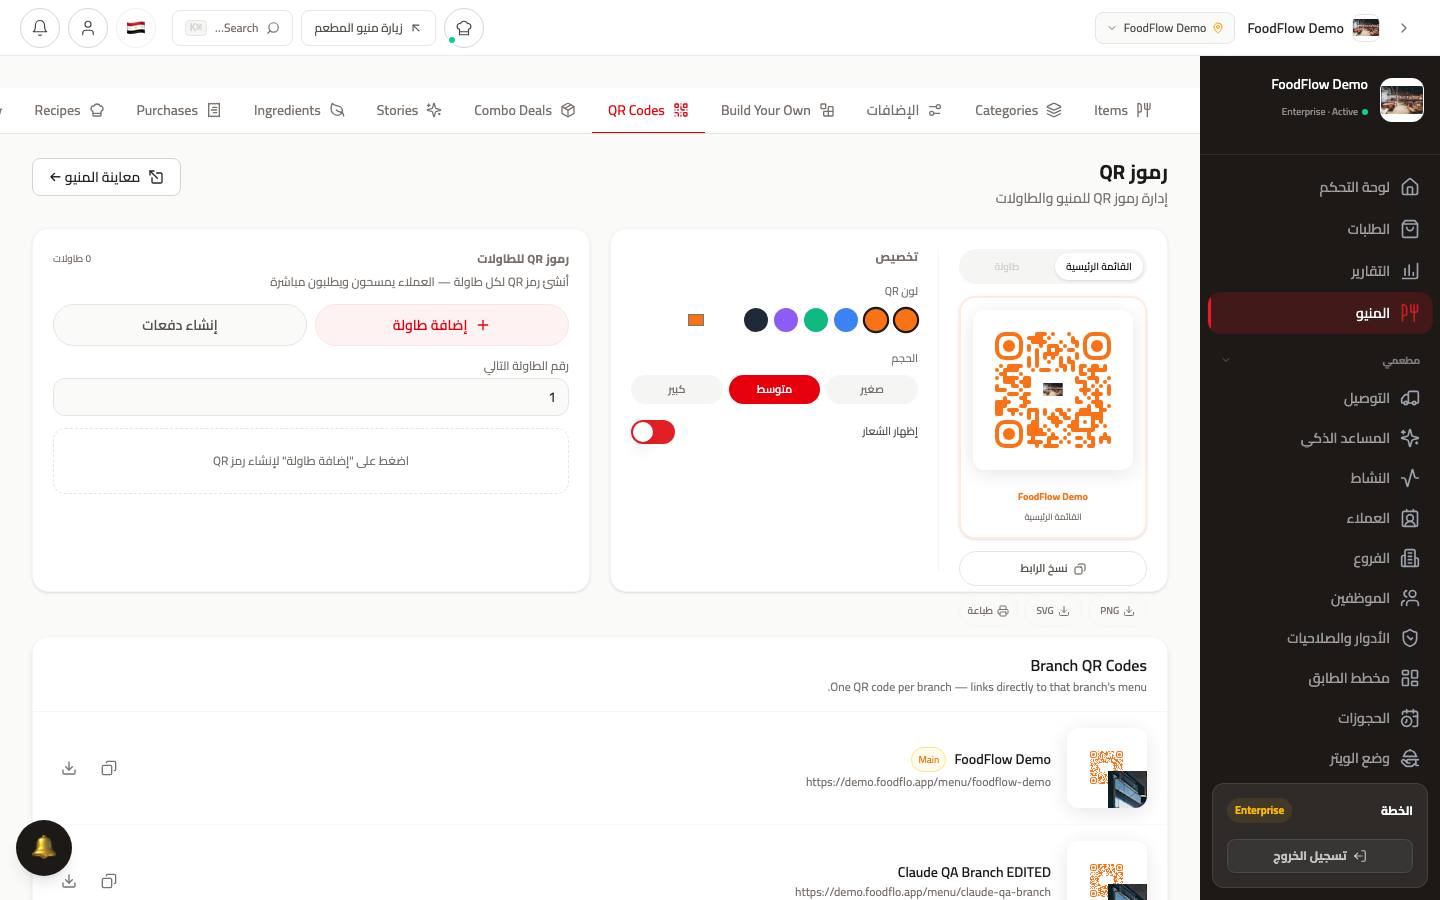Viewport: 1440px width, 900px height.
Task: Click the إنشاء دفعات button
Action: (180, 325)
